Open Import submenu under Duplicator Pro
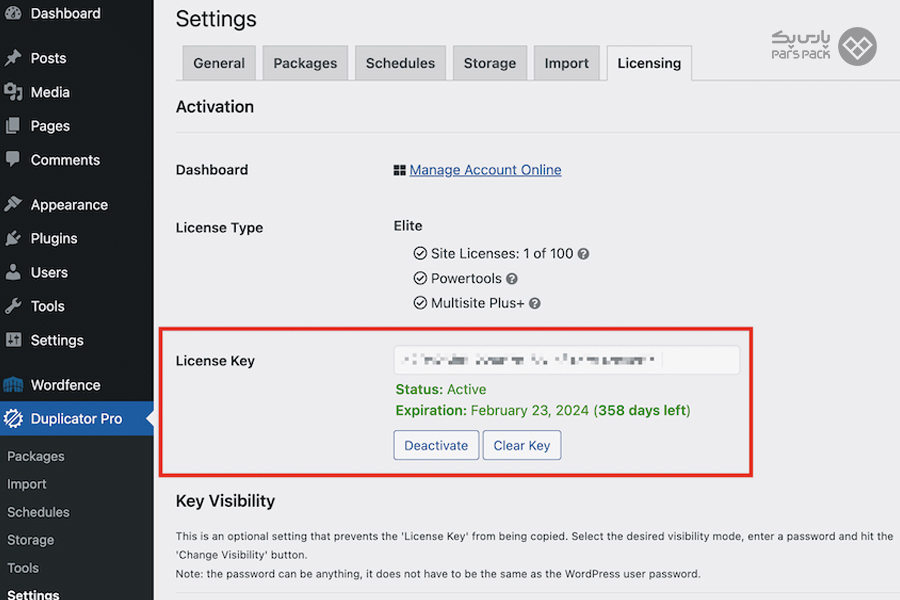900x600 pixels. (x=26, y=484)
